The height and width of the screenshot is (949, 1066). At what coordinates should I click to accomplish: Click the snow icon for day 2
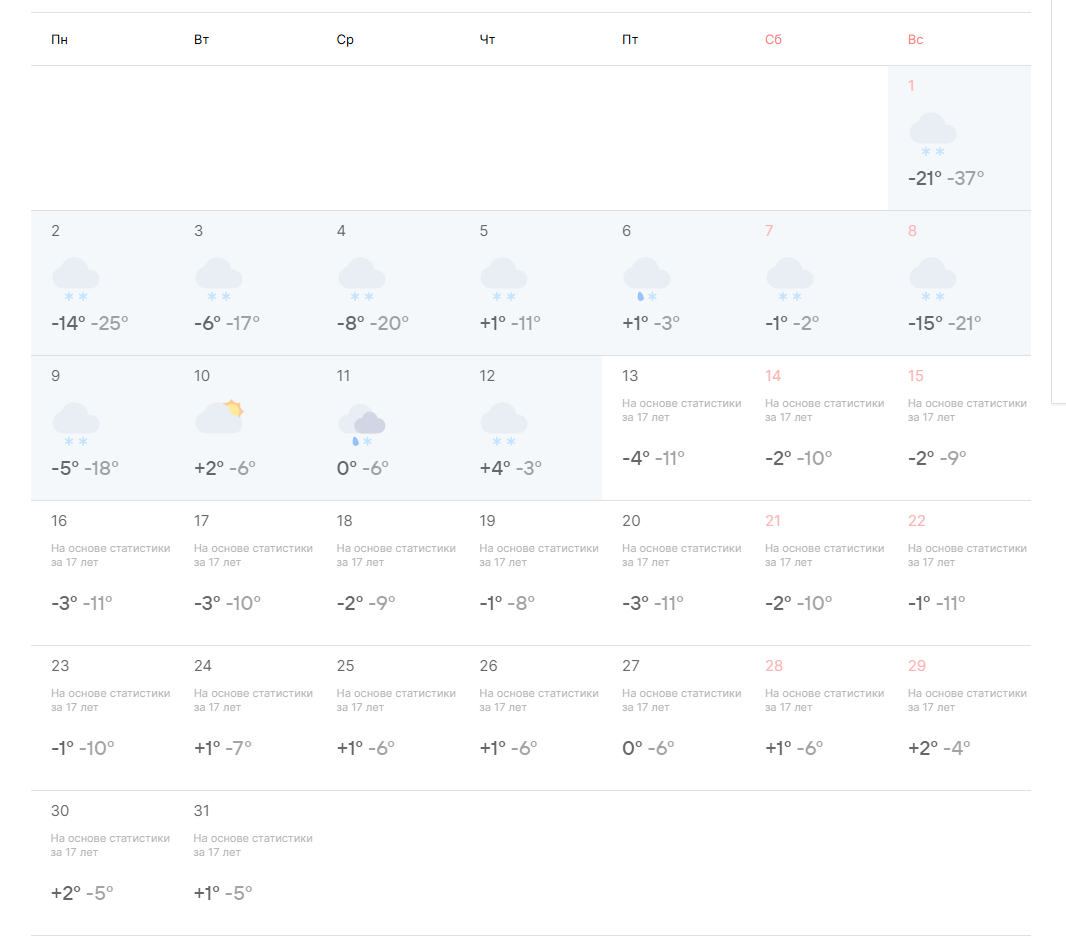[x=75, y=279]
